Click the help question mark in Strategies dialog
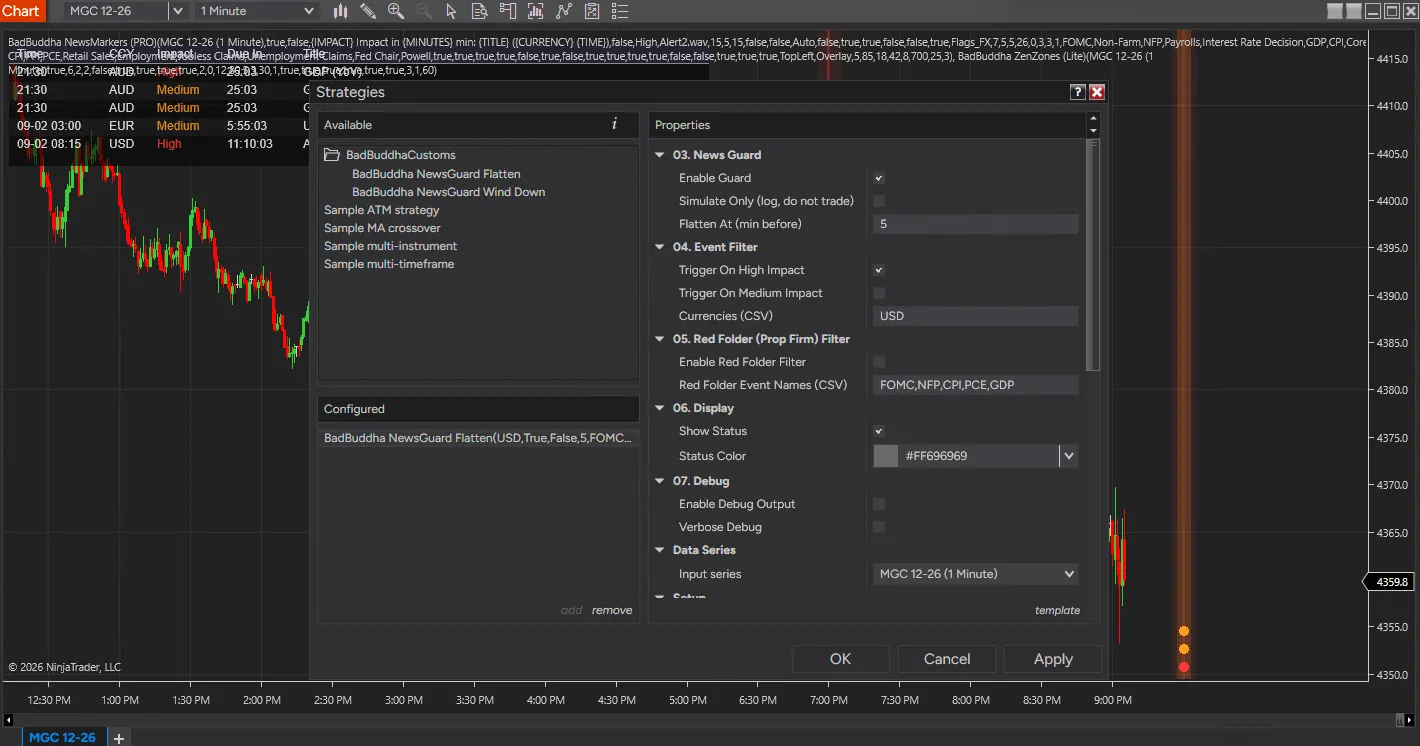1420x746 pixels. 1078,92
